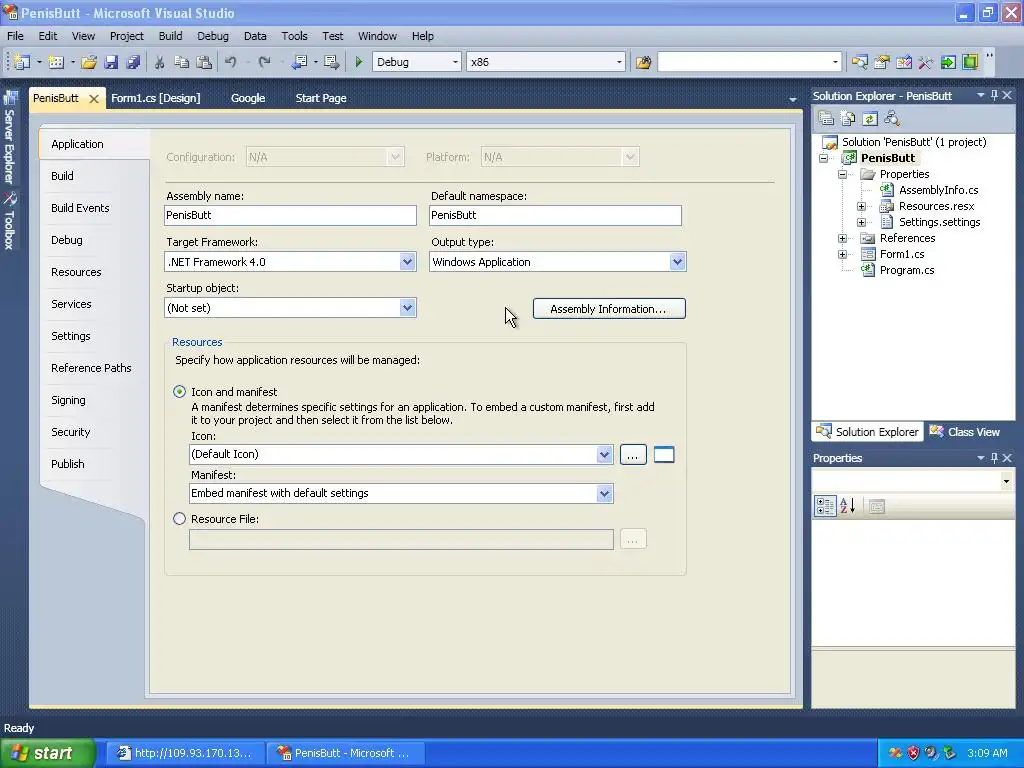The width and height of the screenshot is (1024, 768).
Task: Open the x86 solution platform dropdown
Action: click(618, 62)
